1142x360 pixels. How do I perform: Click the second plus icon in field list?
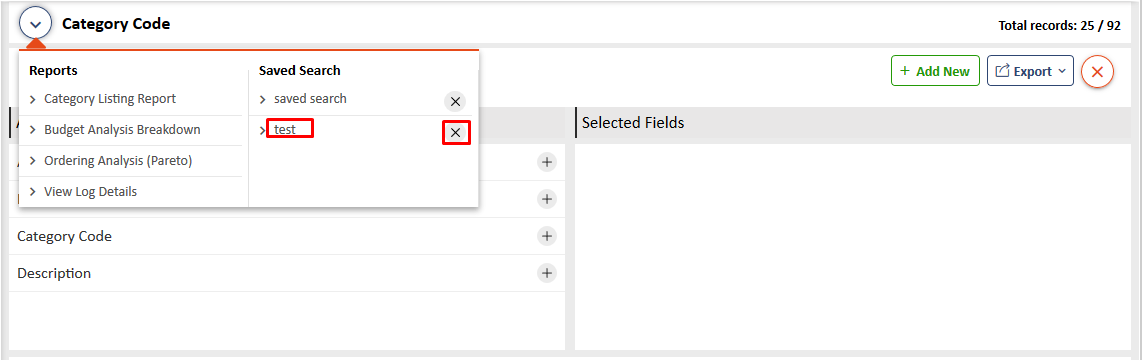coord(546,199)
